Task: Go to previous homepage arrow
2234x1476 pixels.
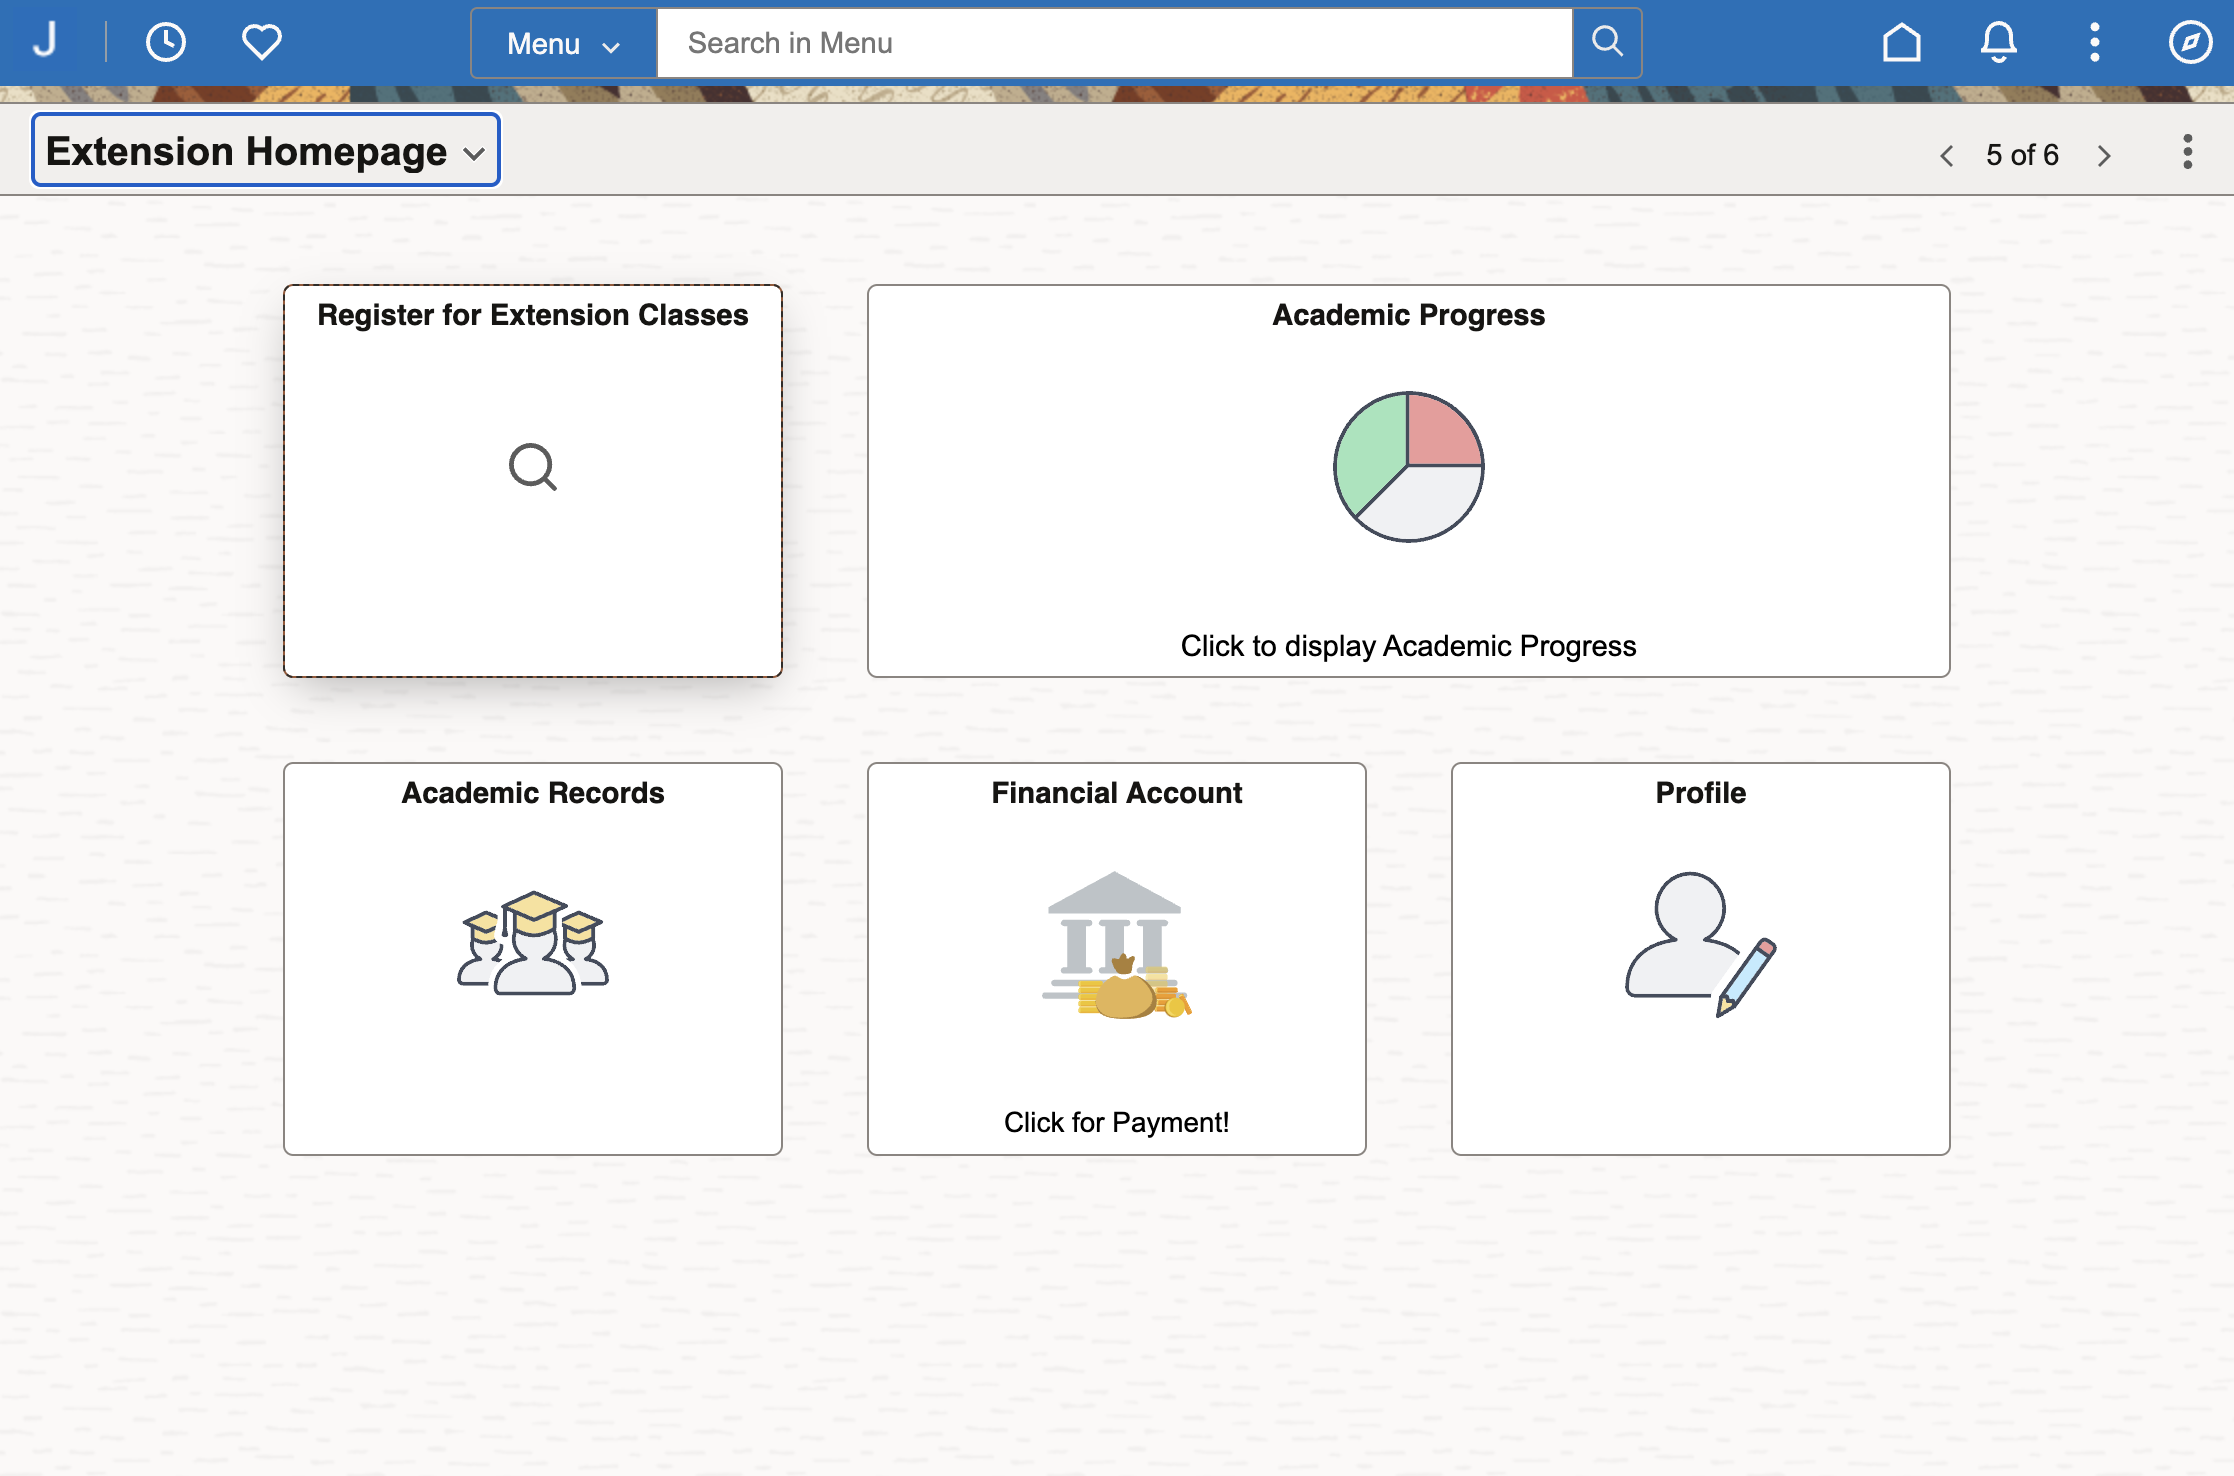Action: [x=1946, y=156]
